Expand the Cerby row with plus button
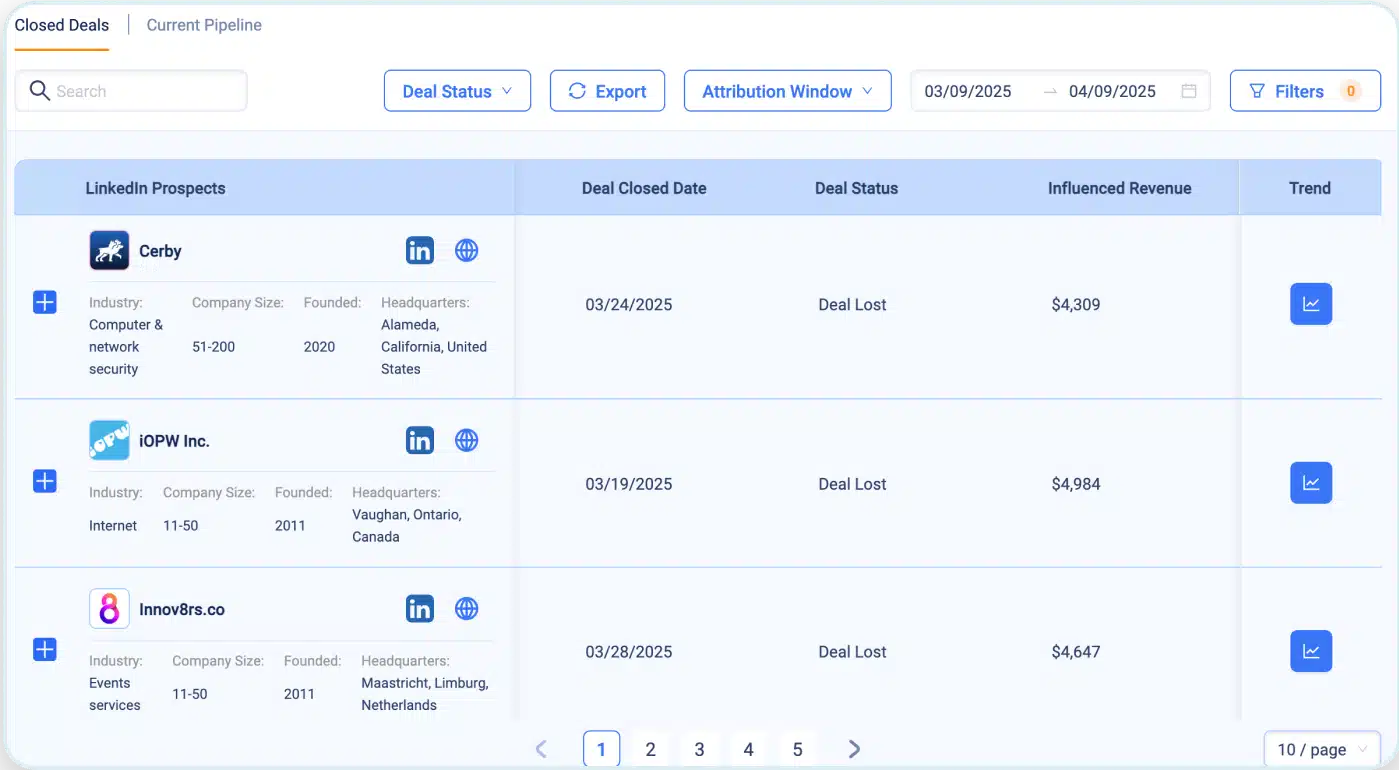The width and height of the screenshot is (1399, 770). [45, 302]
